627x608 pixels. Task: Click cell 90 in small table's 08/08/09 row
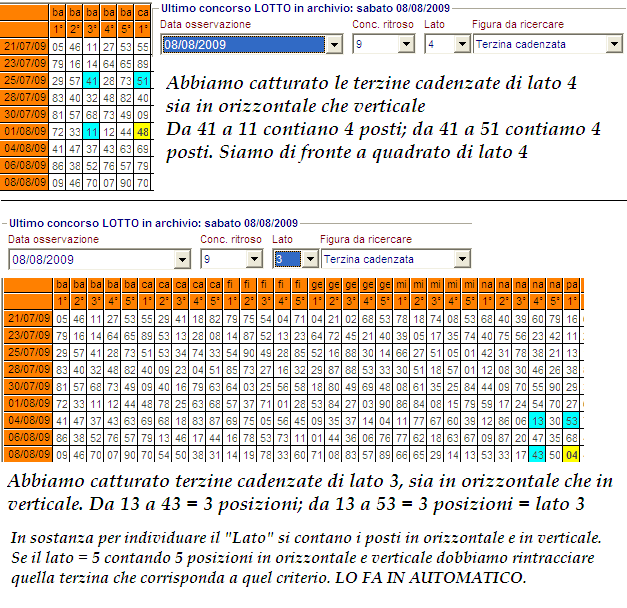(126, 183)
